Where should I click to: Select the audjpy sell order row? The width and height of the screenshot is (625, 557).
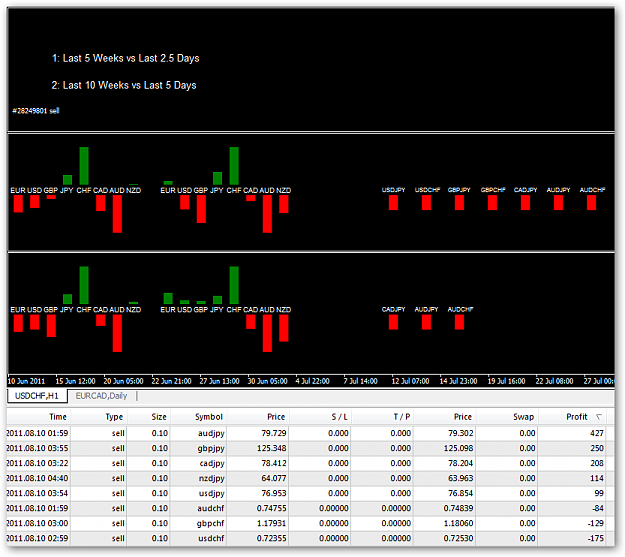[x=306, y=433]
